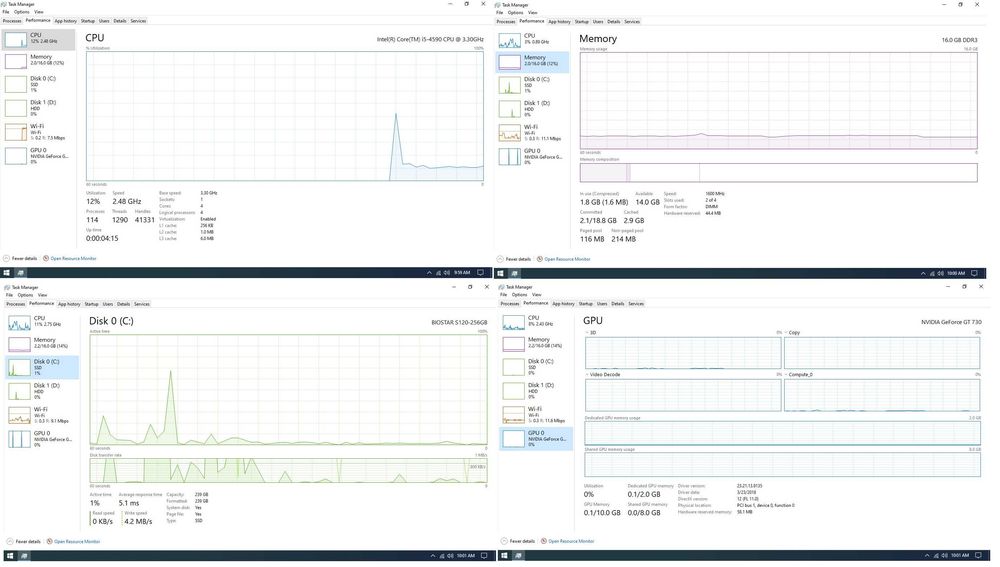Image resolution: width=1000 pixels, height=567 pixels.
Task: Select GPU 0 in the CPU window's sidebar
Action: pyautogui.click(x=38, y=156)
